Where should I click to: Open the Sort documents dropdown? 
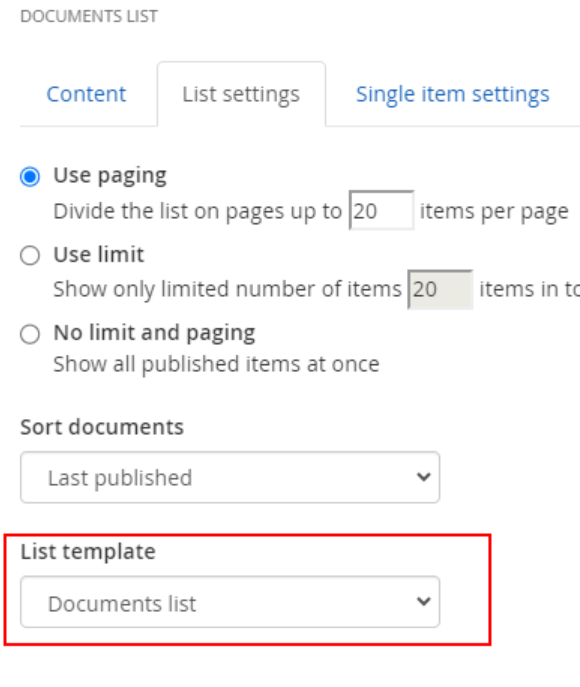point(230,477)
